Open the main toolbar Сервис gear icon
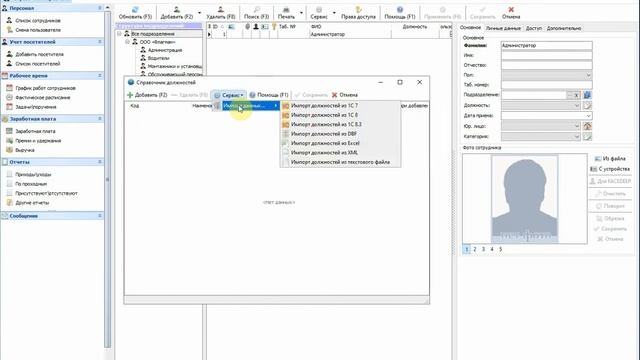The height and width of the screenshot is (360, 640). (x=319, y=10)
